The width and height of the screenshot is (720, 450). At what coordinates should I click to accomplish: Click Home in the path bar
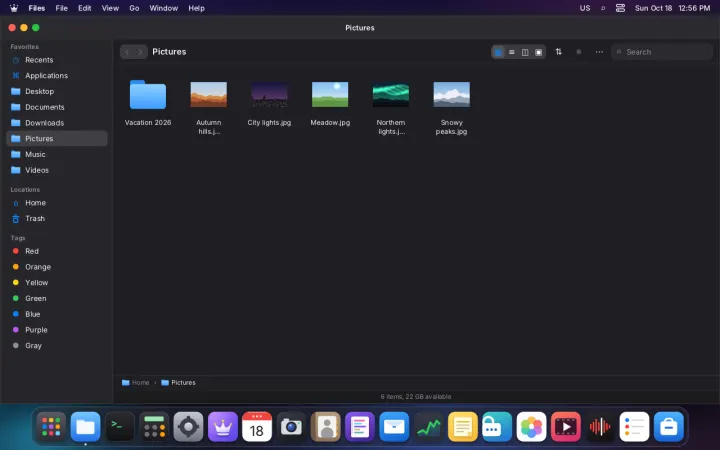[135, 382]
